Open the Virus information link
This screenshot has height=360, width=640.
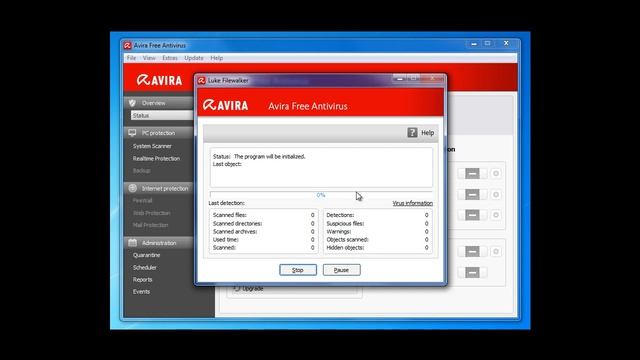click(x=412, y=203)
